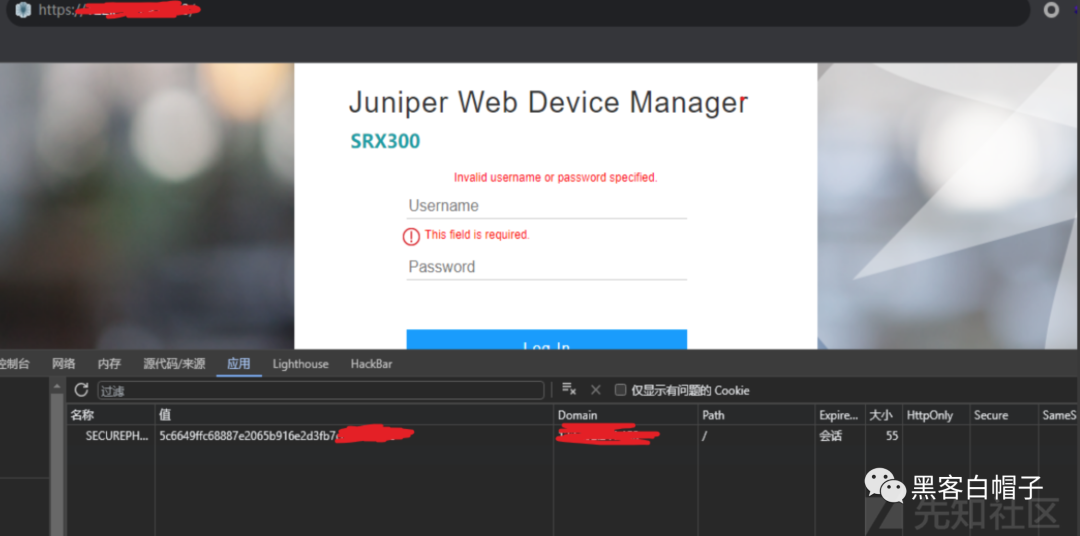Focus the Password input field
1080x536 pixels.
pyautogui.click(x=546, y=267)
